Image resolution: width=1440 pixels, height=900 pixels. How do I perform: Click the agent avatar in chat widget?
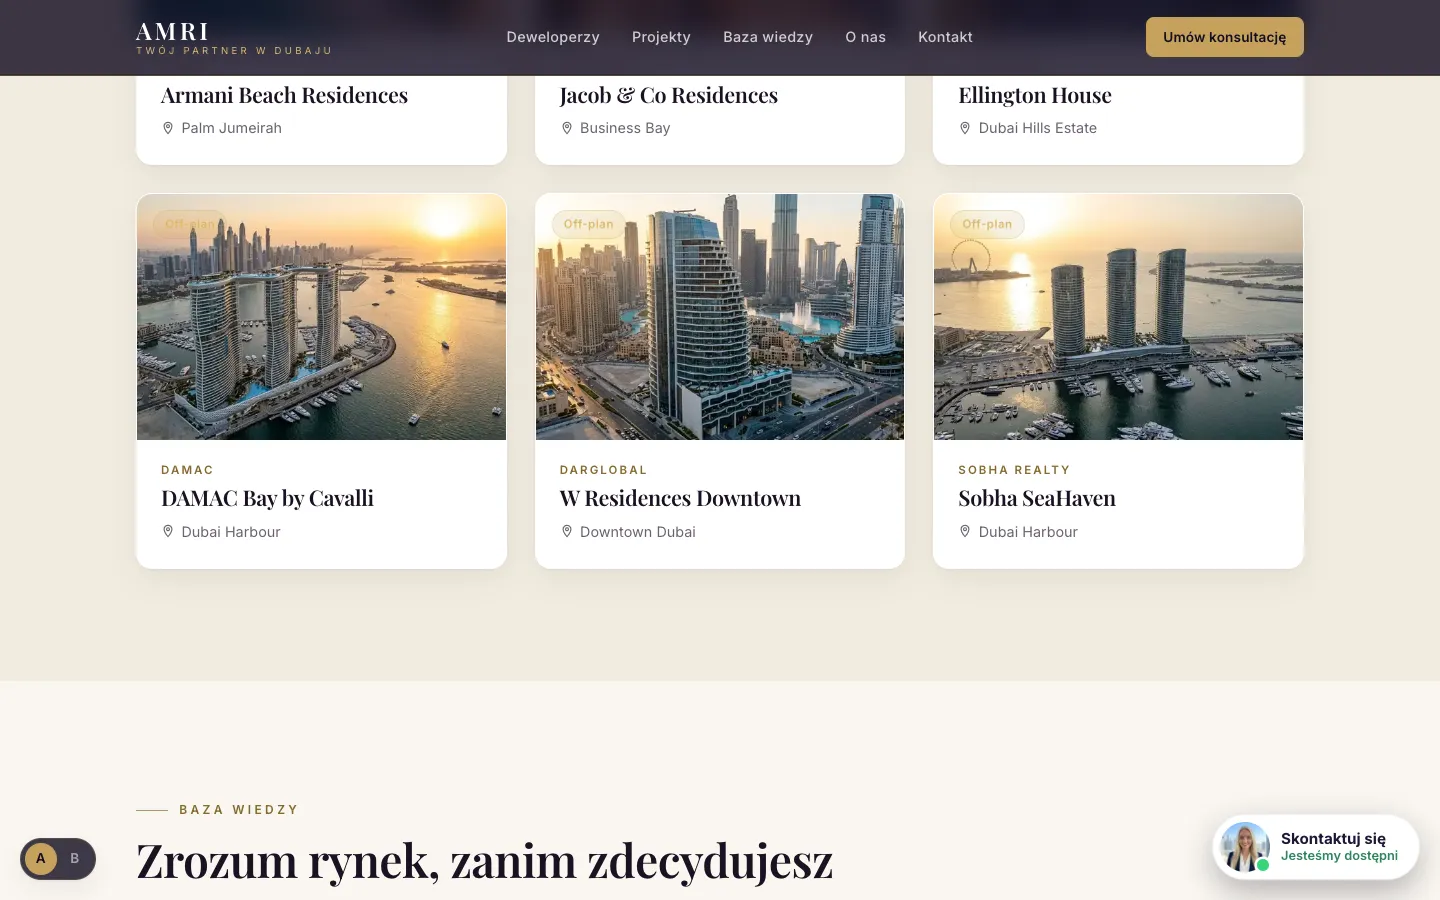(1245, 847)
